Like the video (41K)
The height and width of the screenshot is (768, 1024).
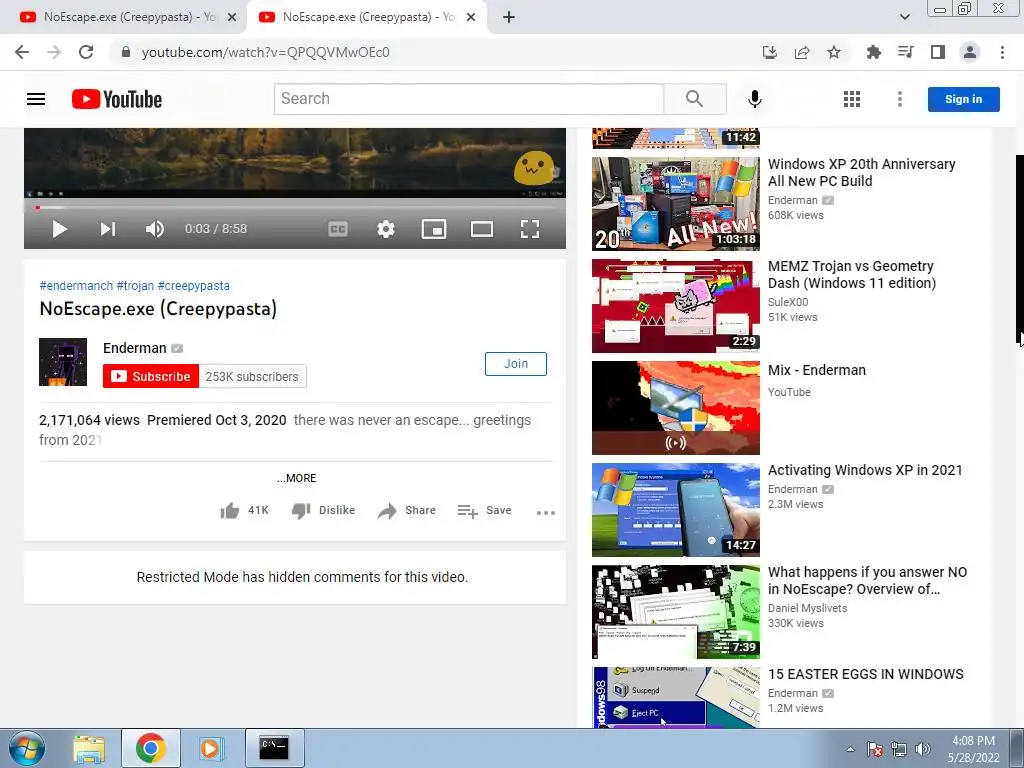point(244,511)
